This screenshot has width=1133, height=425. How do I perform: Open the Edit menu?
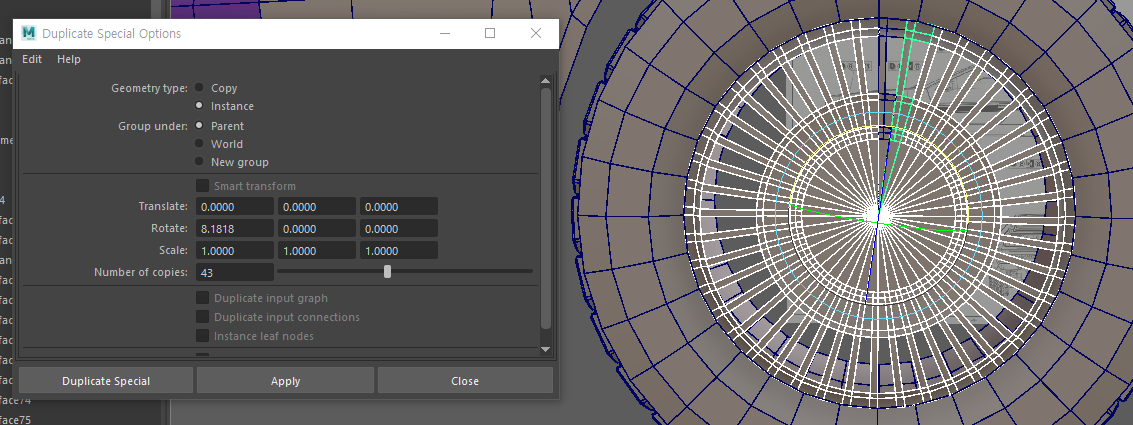point(32,59)
